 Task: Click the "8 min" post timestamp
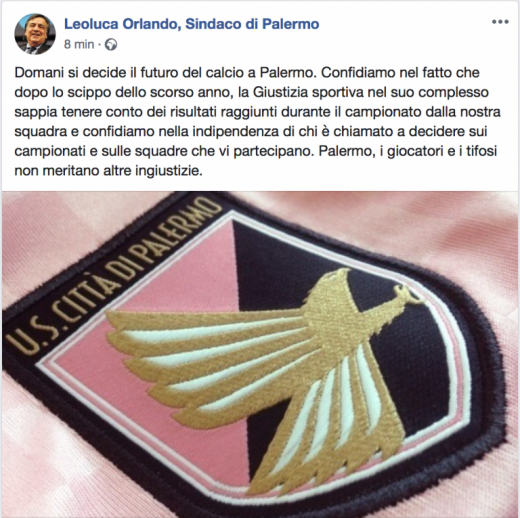[x=79, y=44]
